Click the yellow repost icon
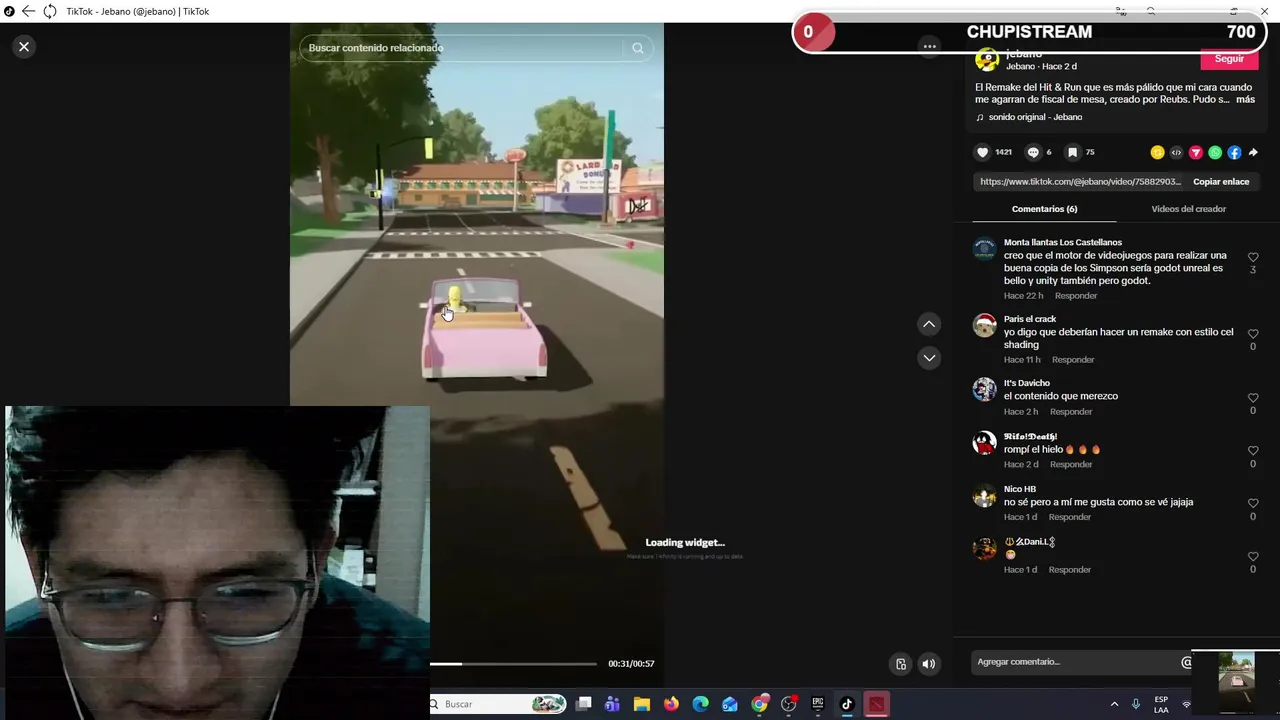The height and width of the screenshot is (720, 1280). (1157, 153)
